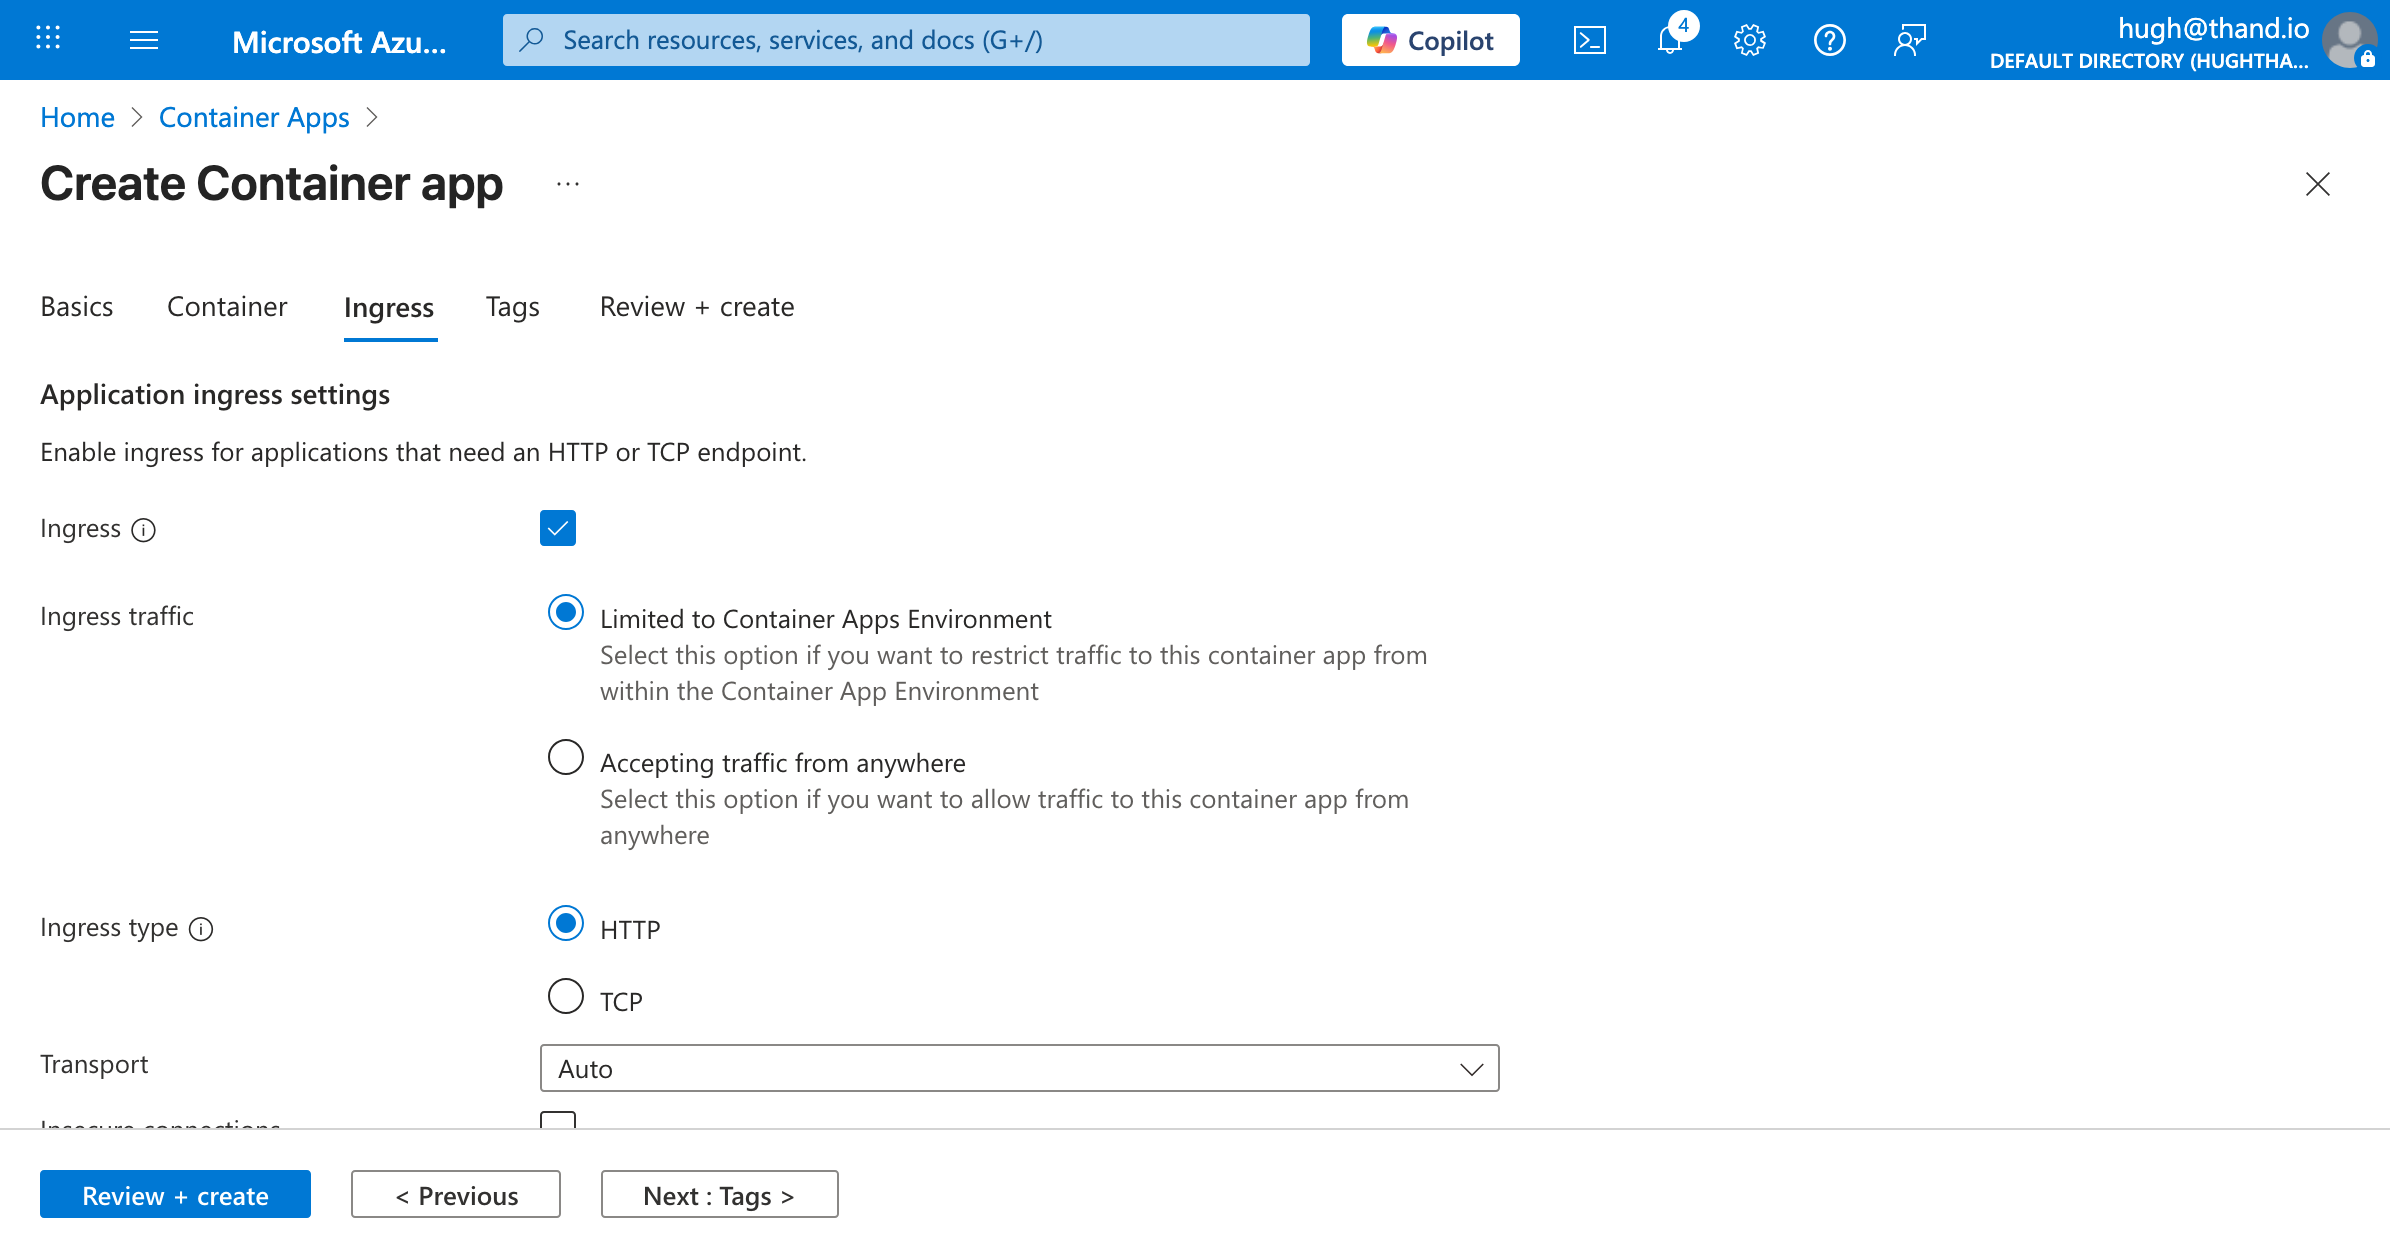Navigate to Container Apps breadcrumb link
This screenshot has height=1258, width=2390.
click(x=254, y=117)
